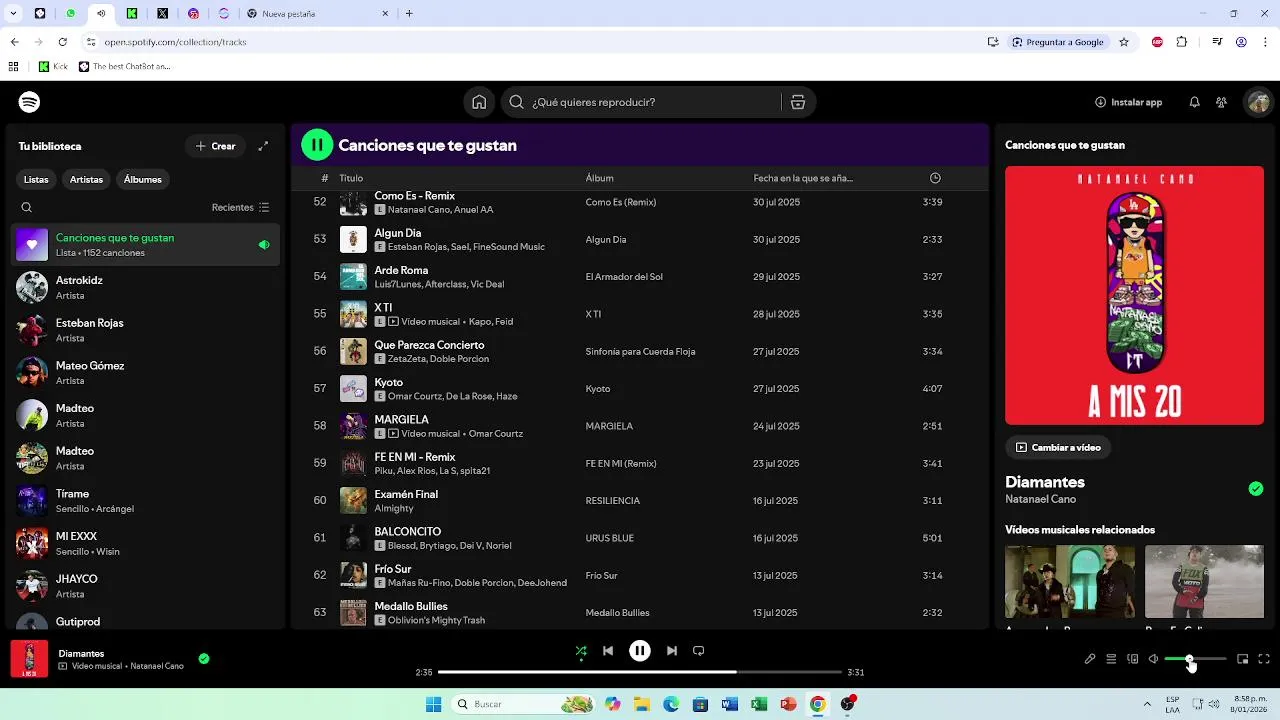This screenshot has height=720, width=1280.
Task: Open RESILIENCIA album link
Action: (613, 501)
